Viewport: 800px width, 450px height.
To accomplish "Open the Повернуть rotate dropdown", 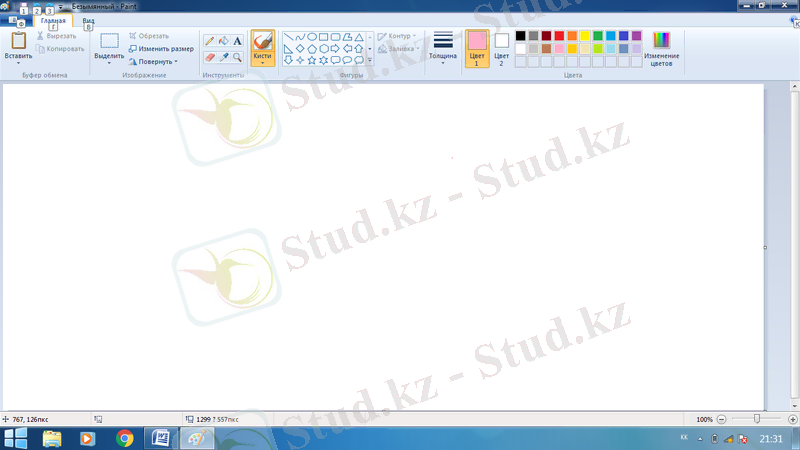I will click(x=153, y=62).
